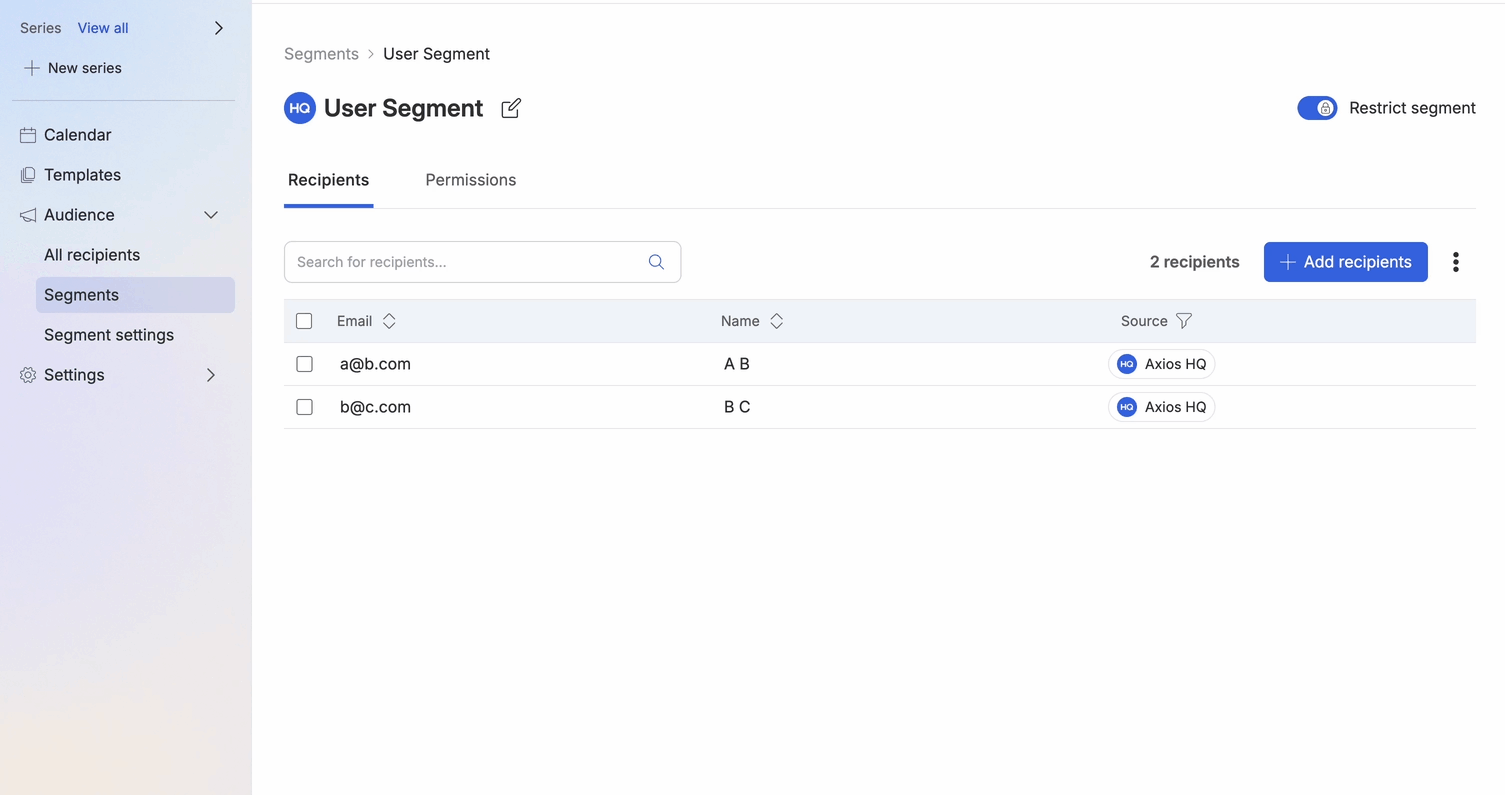Click the b@c.com email cell

[x=375, y=407]
